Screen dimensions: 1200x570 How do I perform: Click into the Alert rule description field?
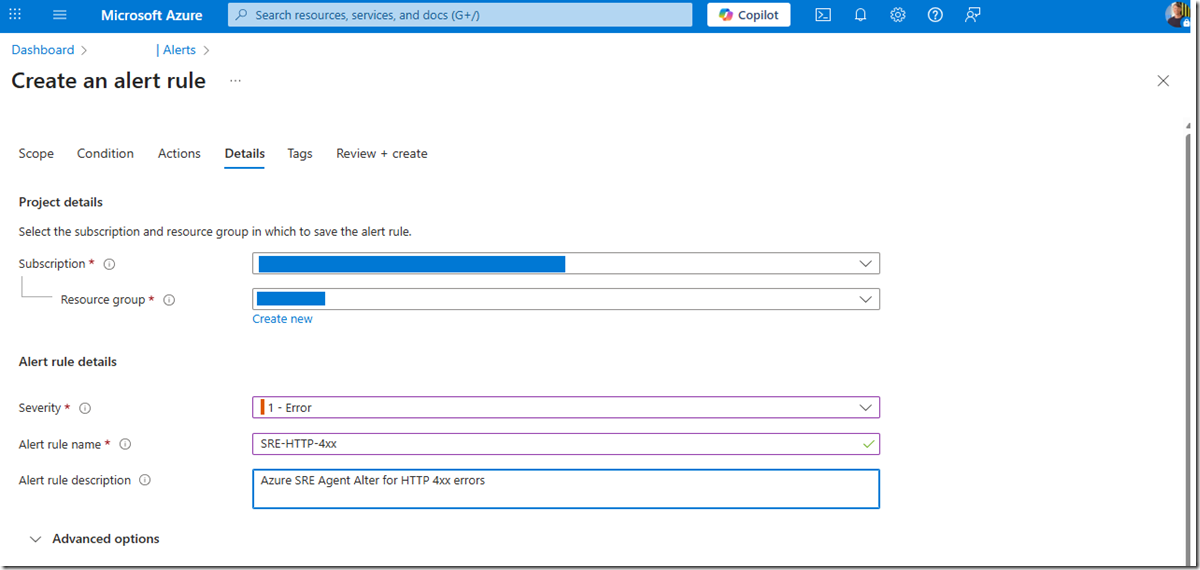click(x=565, y=489)
